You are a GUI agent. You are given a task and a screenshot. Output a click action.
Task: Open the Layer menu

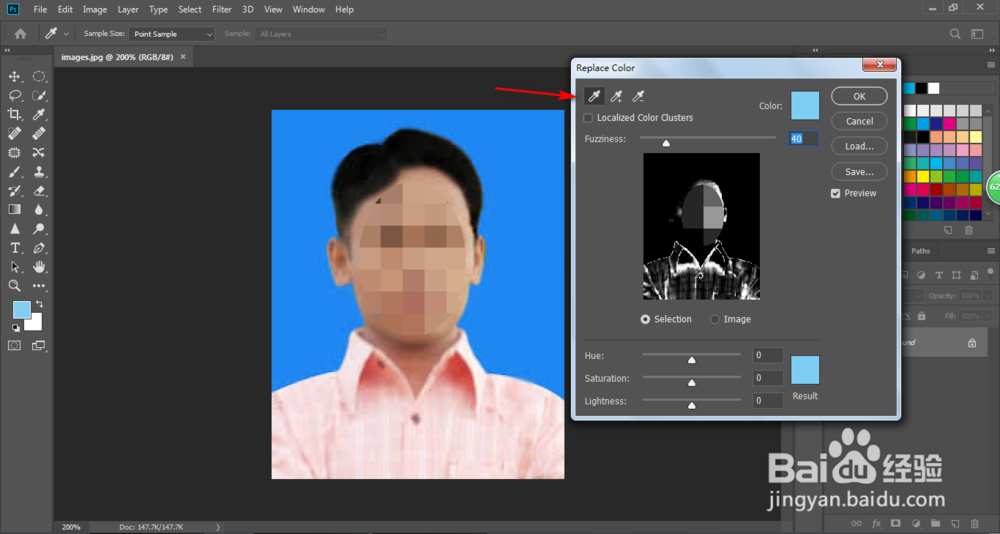(x=128, y=10)
